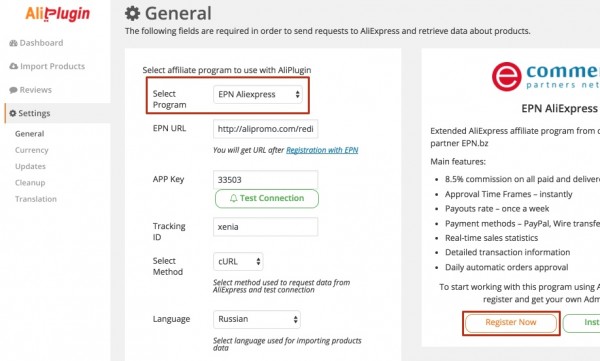Select the General settings submenu

(29, 134)
